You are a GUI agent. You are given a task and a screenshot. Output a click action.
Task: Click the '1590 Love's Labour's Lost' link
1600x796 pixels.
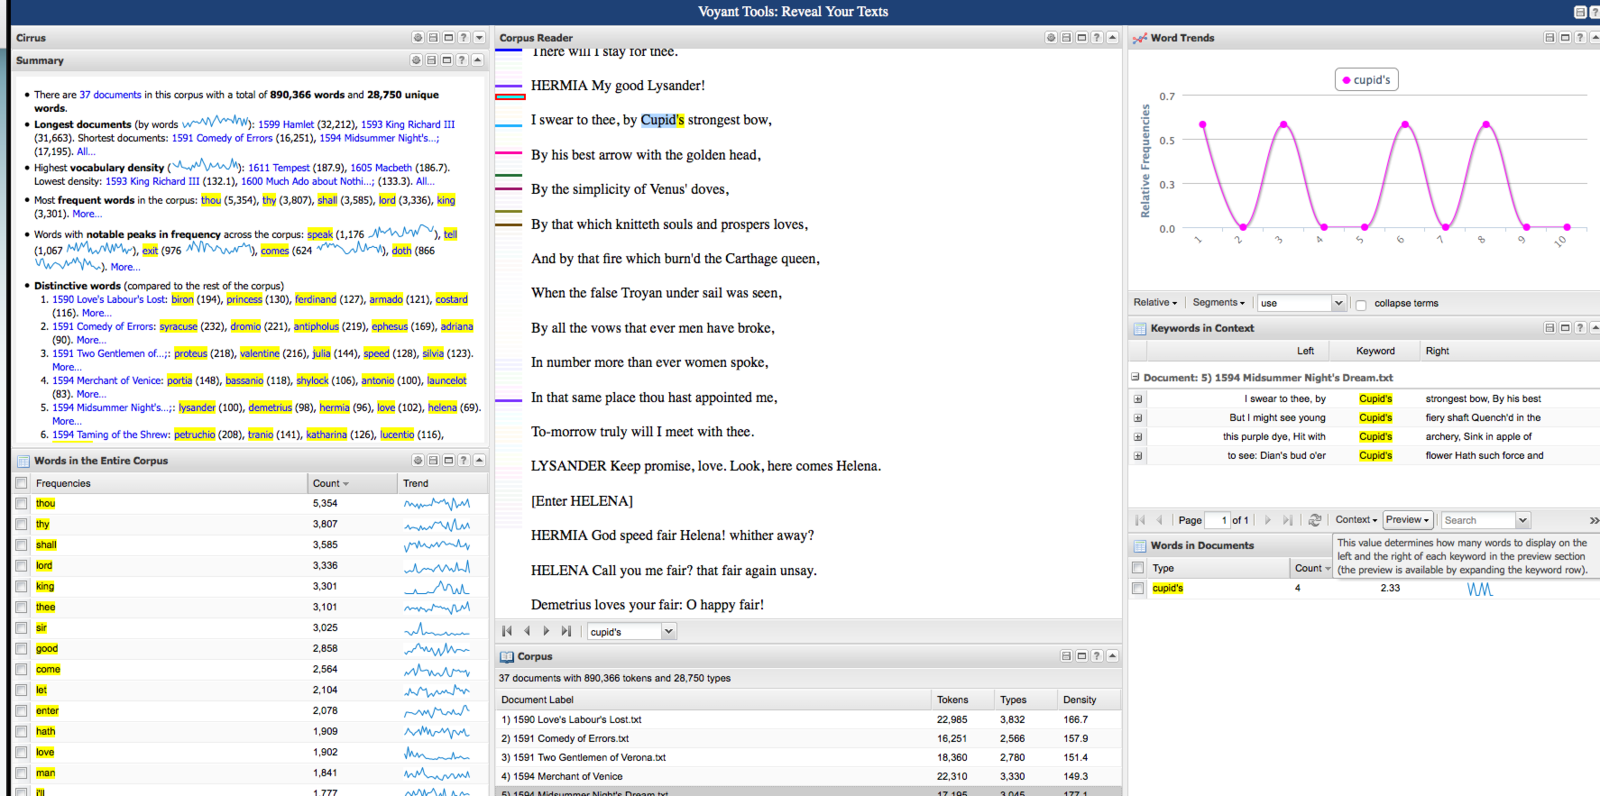(110, 299)
